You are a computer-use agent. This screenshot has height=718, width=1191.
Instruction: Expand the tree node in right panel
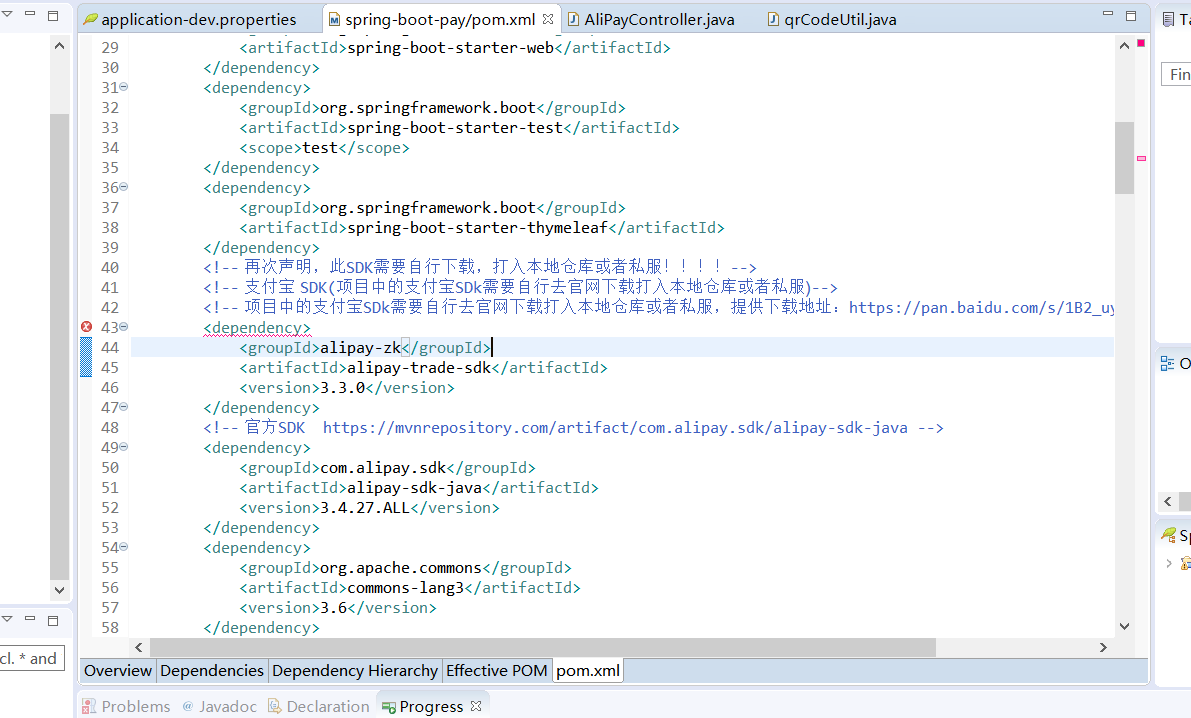point(1168,563)
